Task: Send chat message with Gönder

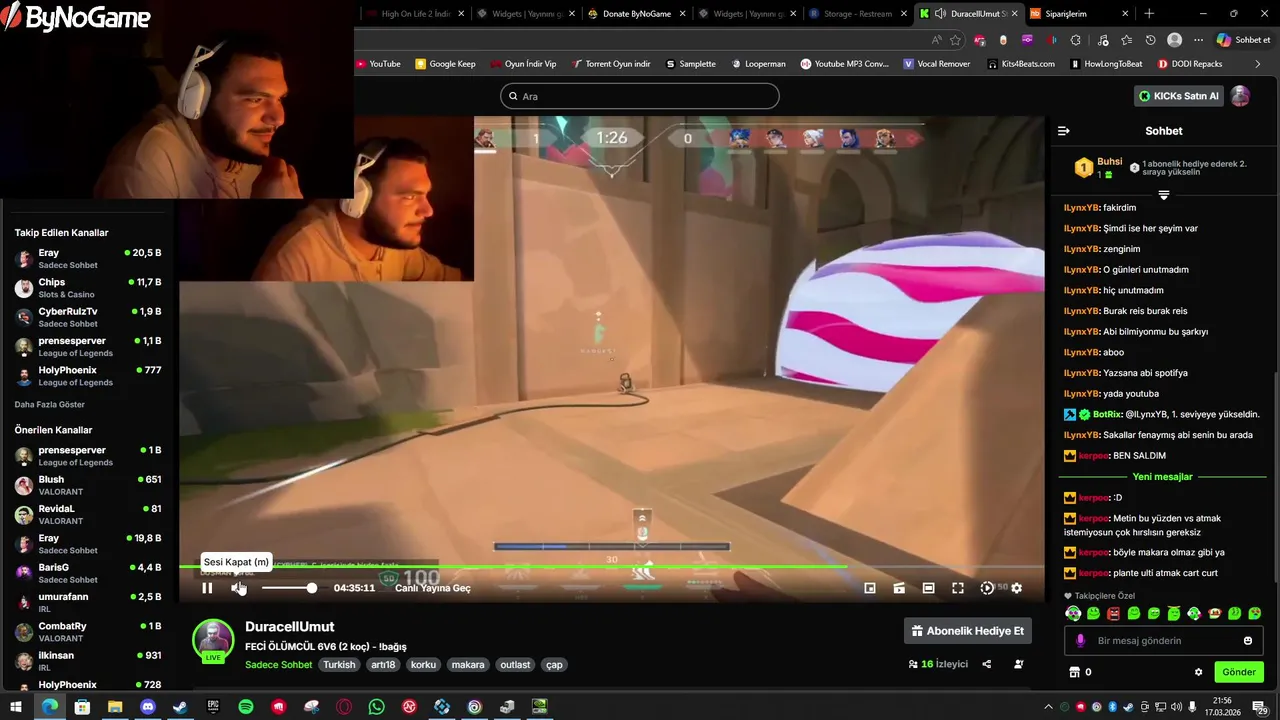Action: click(x=1238, y=672)
